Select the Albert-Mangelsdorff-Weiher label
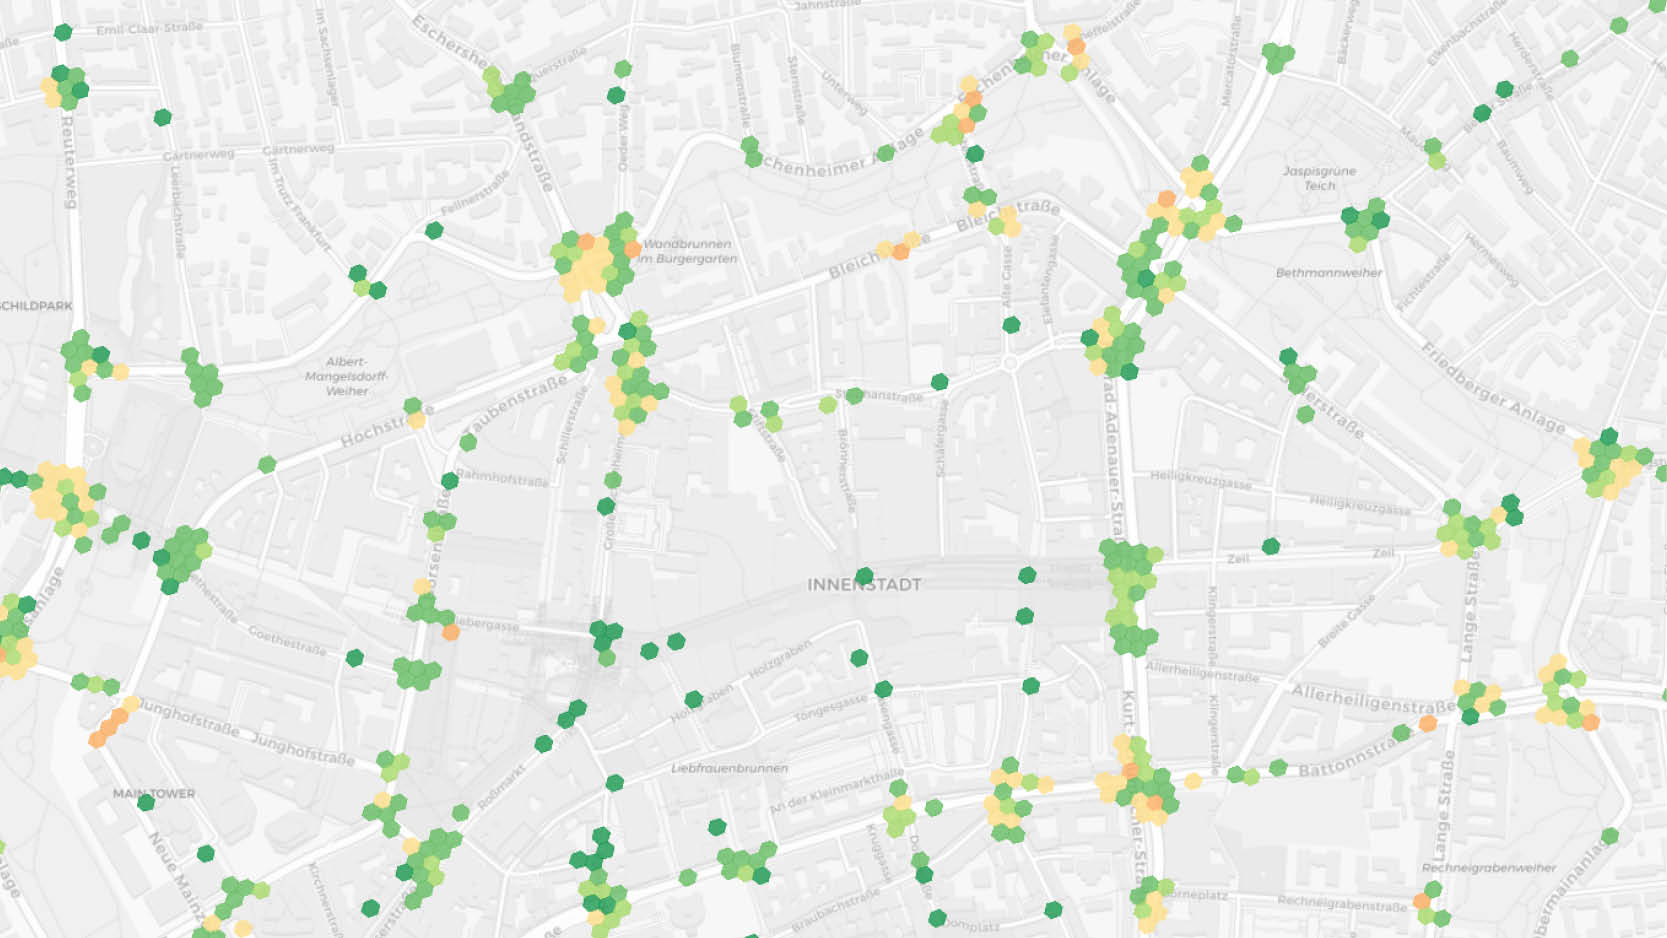 [x=346, y=376]
